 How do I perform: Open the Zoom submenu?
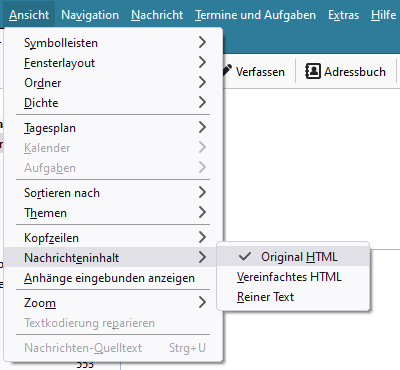(113, 303)
